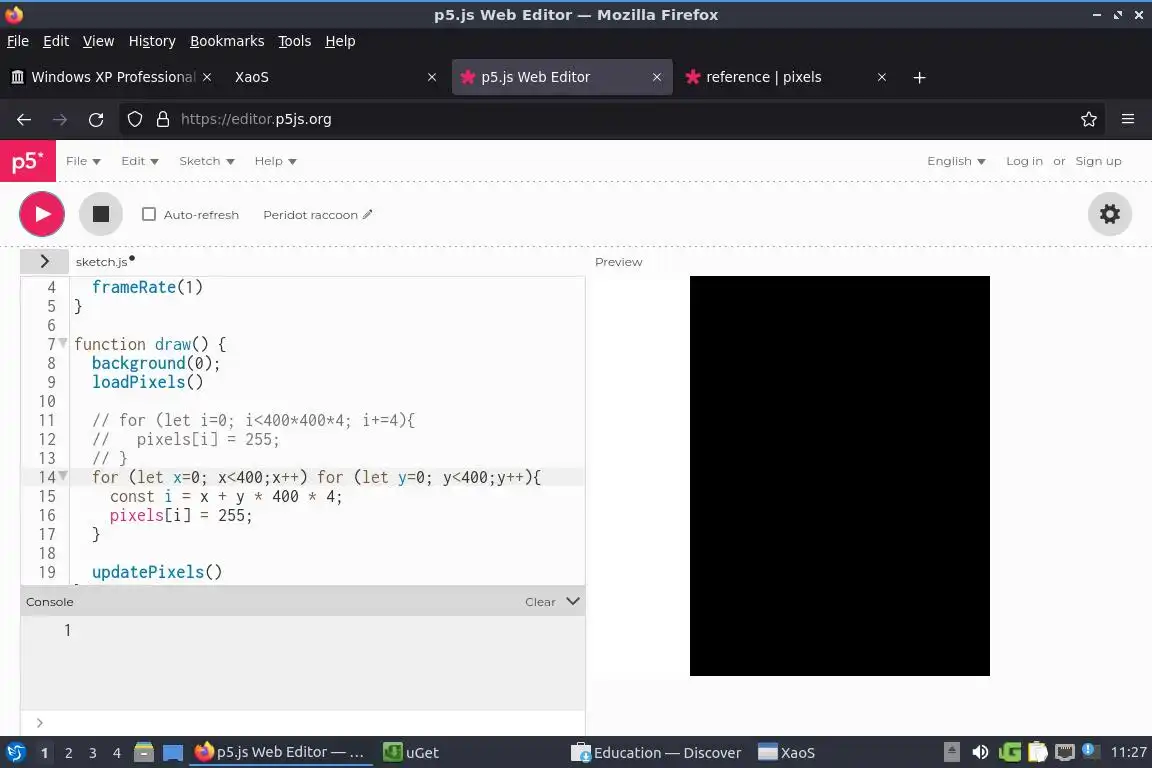
Task: Open Firefox History menu
Action: click(152, 41)
